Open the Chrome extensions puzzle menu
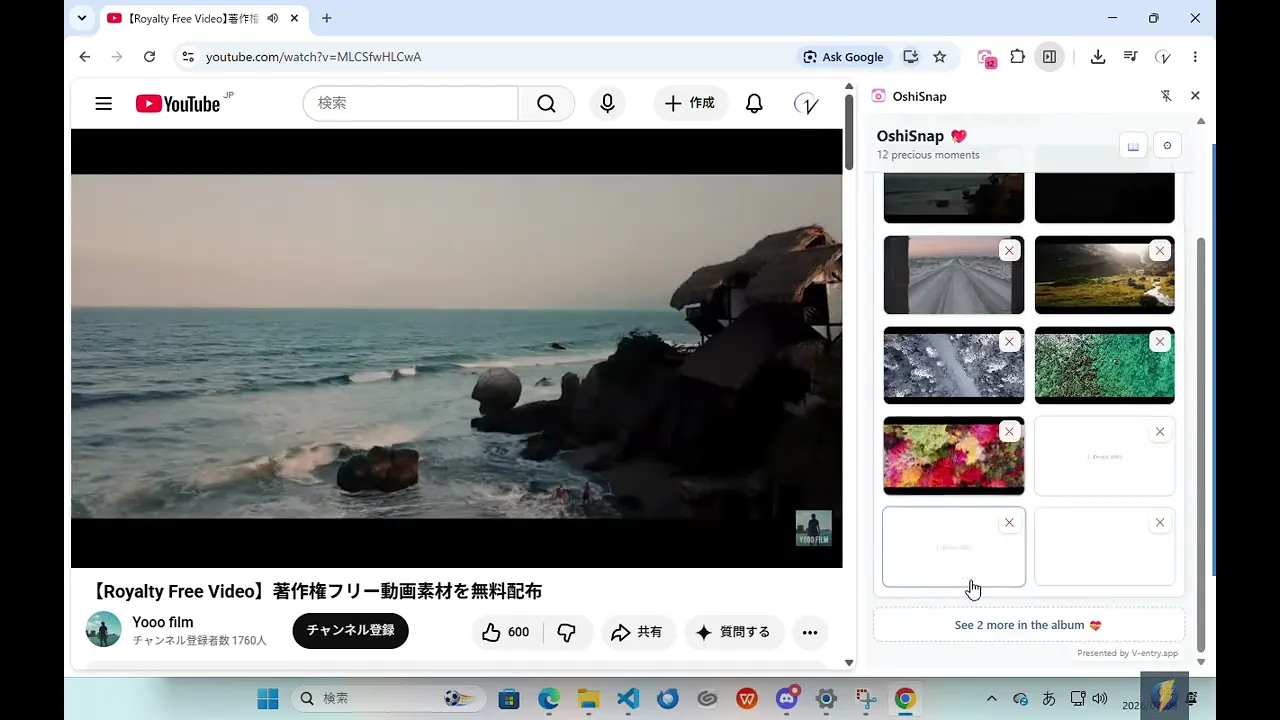The height and width of the screenshot is (720, 1280). tap(1017, 57)
